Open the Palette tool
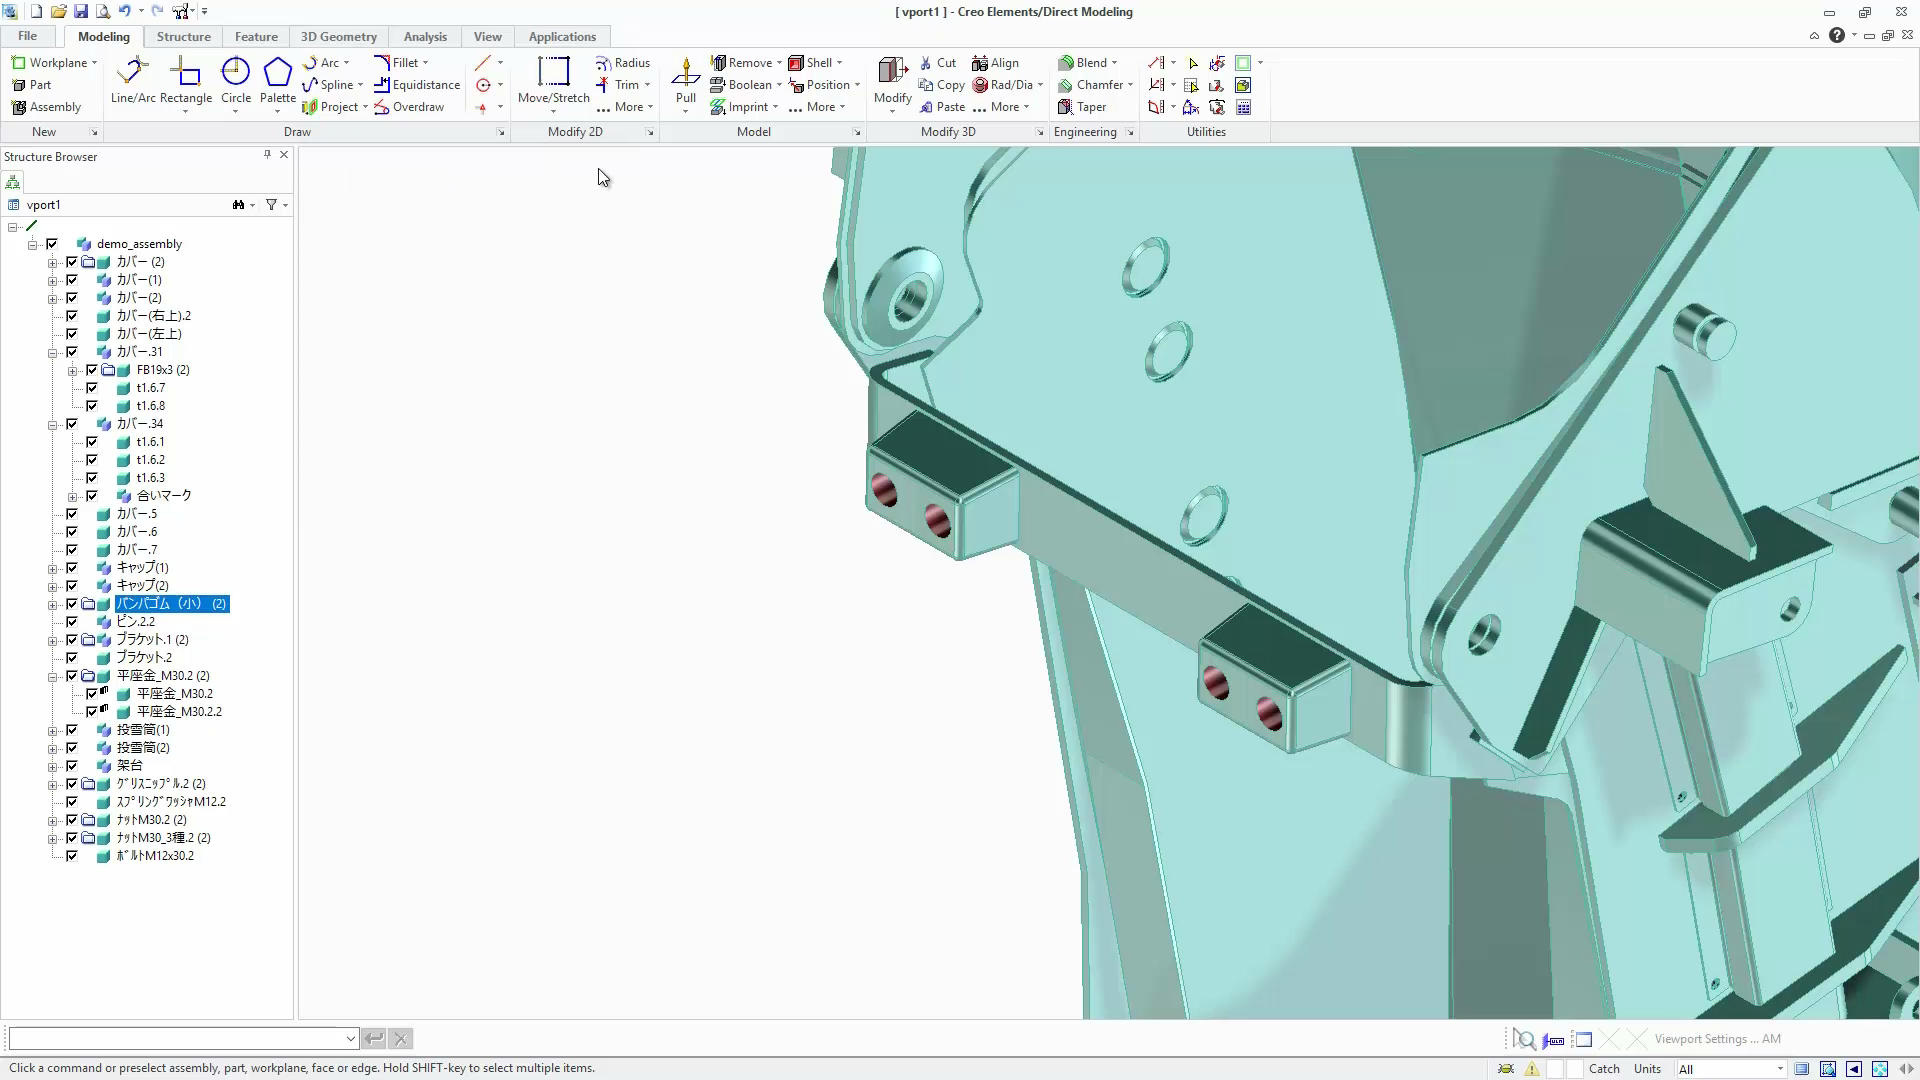This screenshot has height=1080, width=1920. [277, 80]
